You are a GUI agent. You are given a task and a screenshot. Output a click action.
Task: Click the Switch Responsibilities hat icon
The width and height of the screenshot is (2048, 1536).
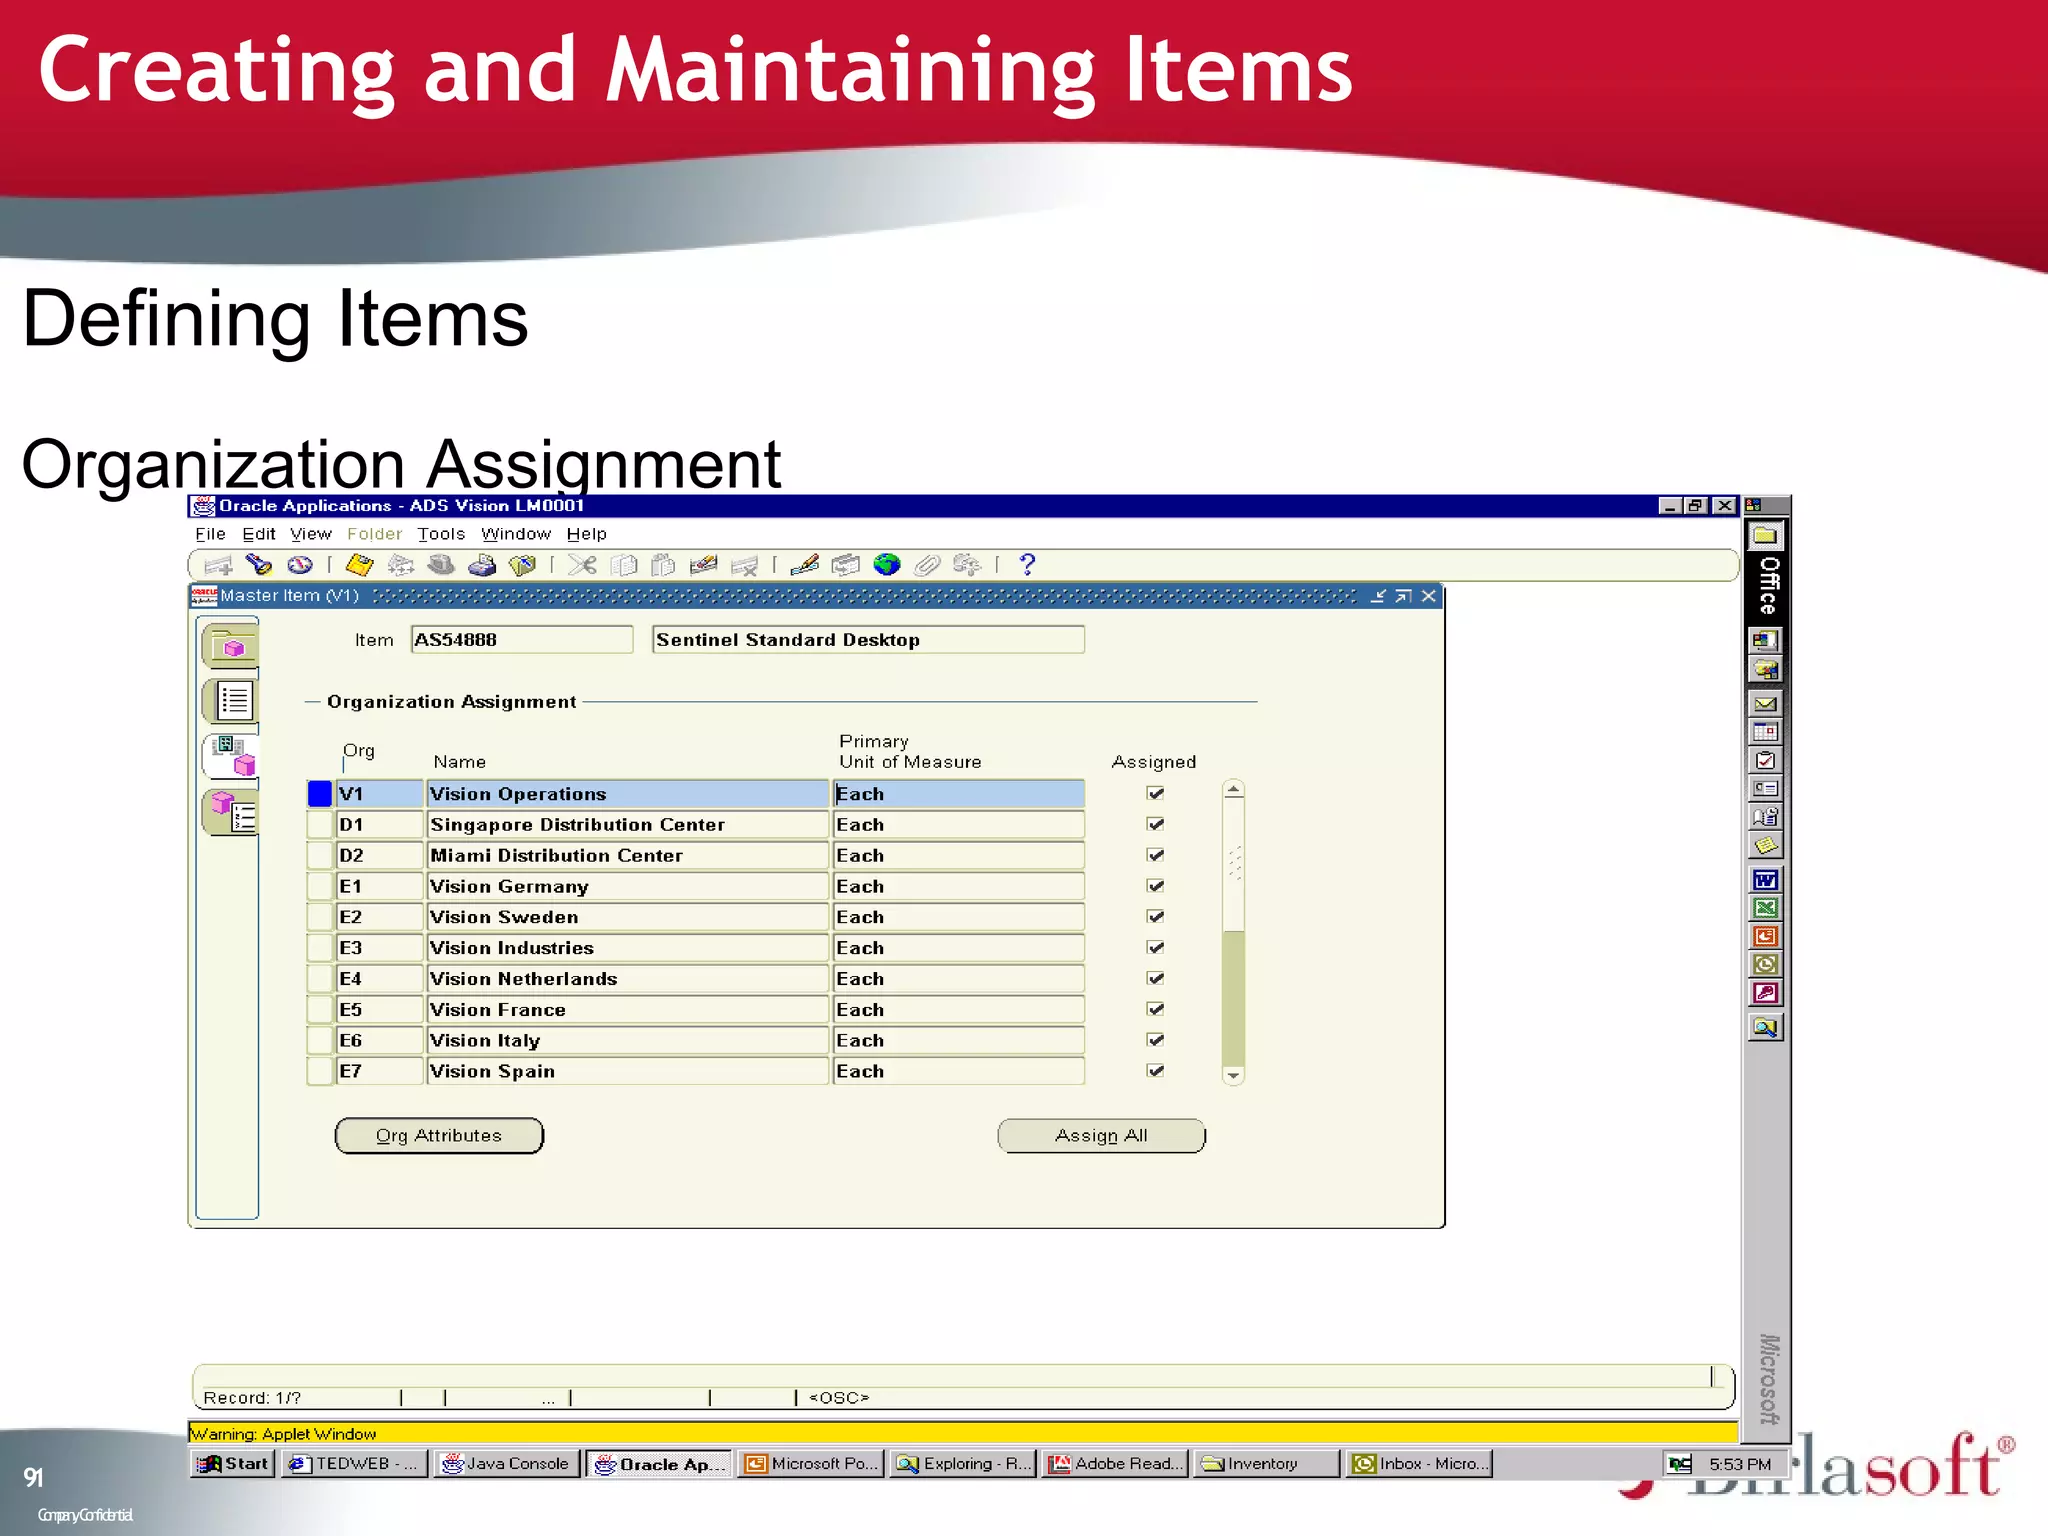tap(441, 565)
